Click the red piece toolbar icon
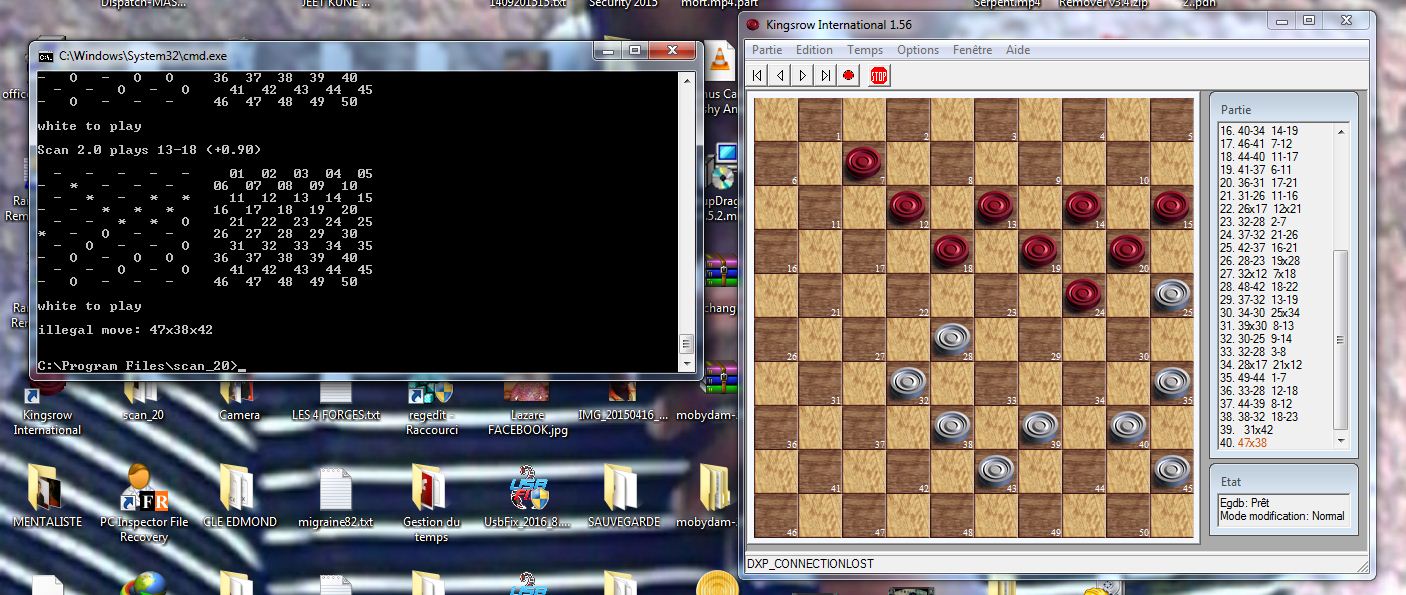Screen dimensions: 1406x595 [849, 75]
